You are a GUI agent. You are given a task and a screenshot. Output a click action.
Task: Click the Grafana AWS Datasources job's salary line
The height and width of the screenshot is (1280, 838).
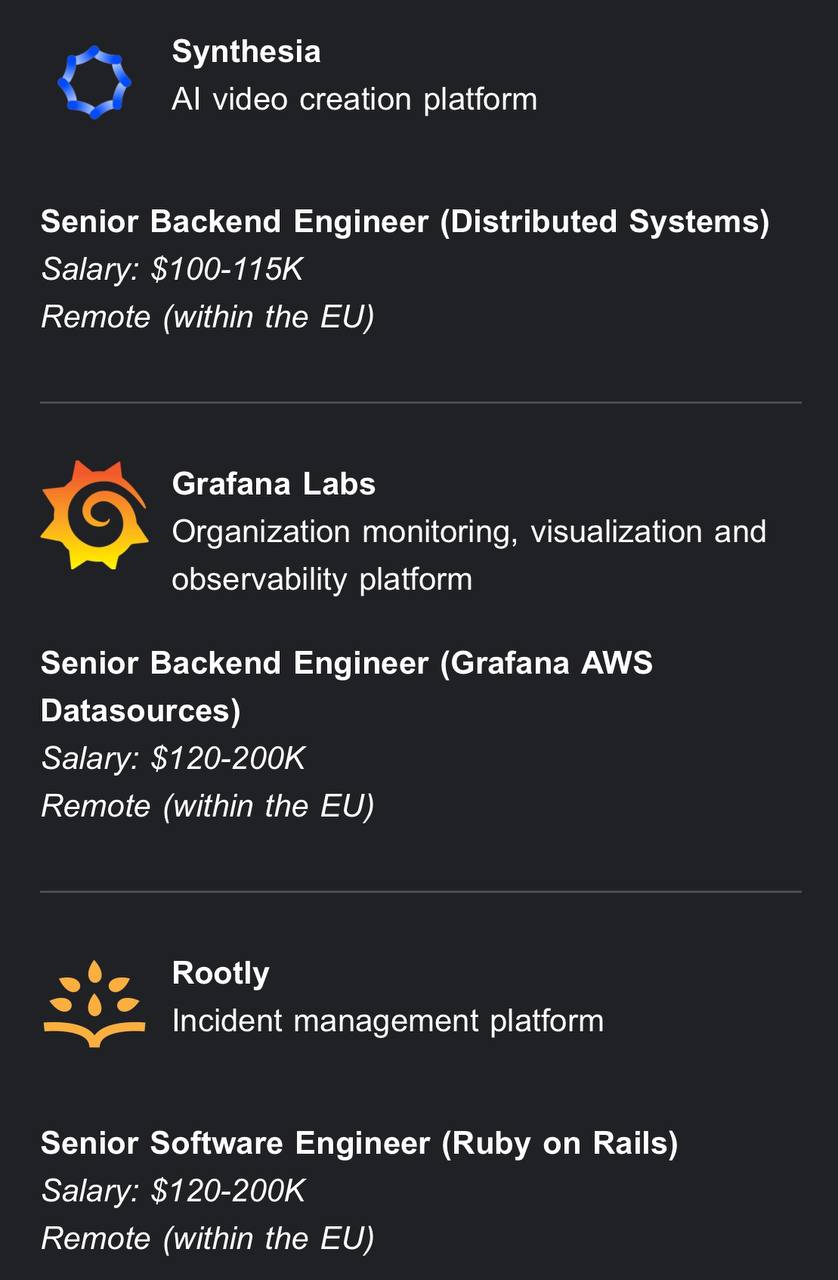pyautogui.click(x=172, y=758)
